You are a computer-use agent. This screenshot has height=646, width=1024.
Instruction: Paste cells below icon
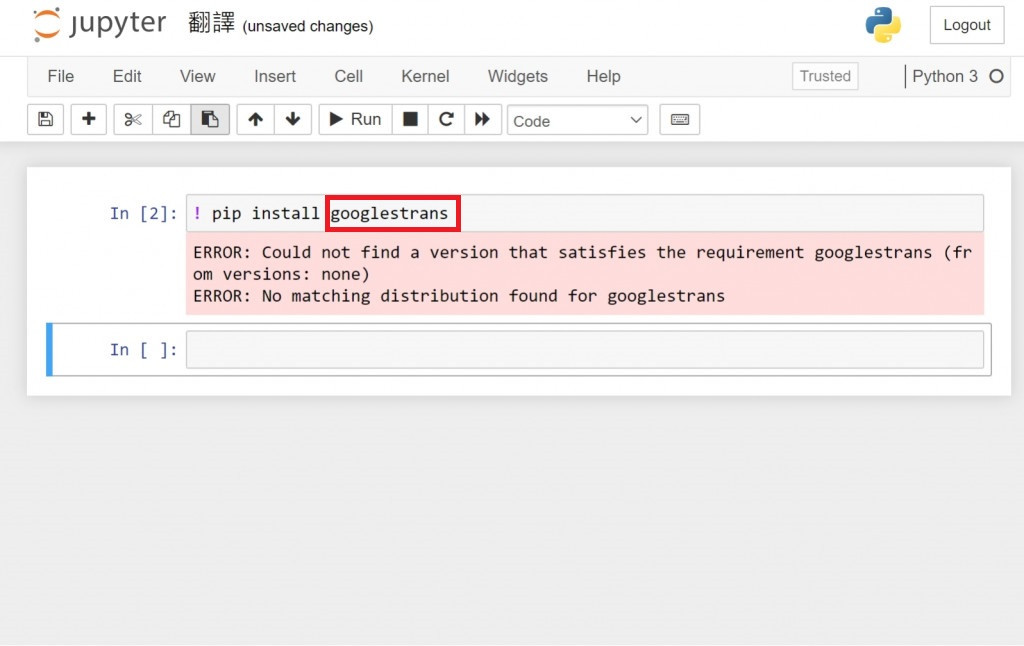[210, 120]
